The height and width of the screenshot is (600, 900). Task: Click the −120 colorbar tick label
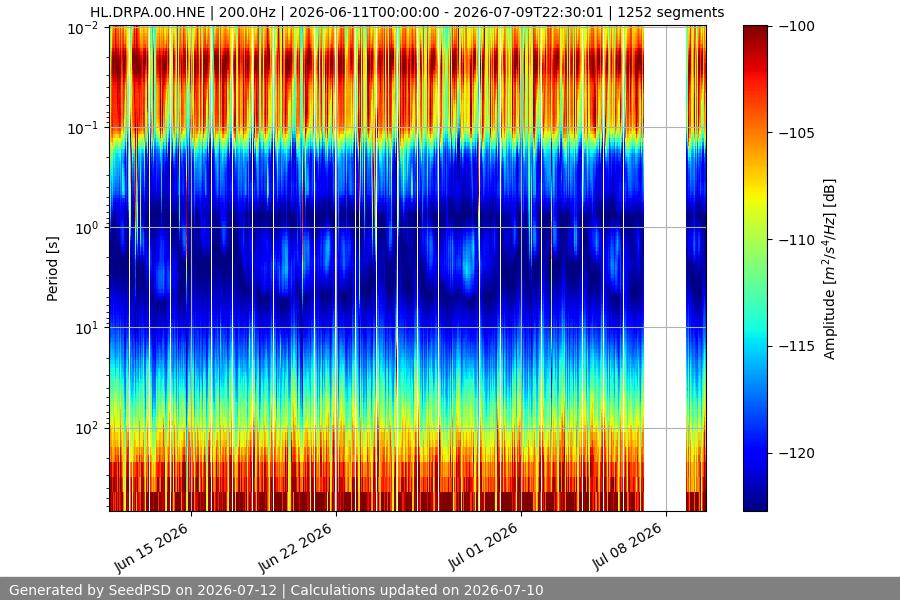[797, 453]
